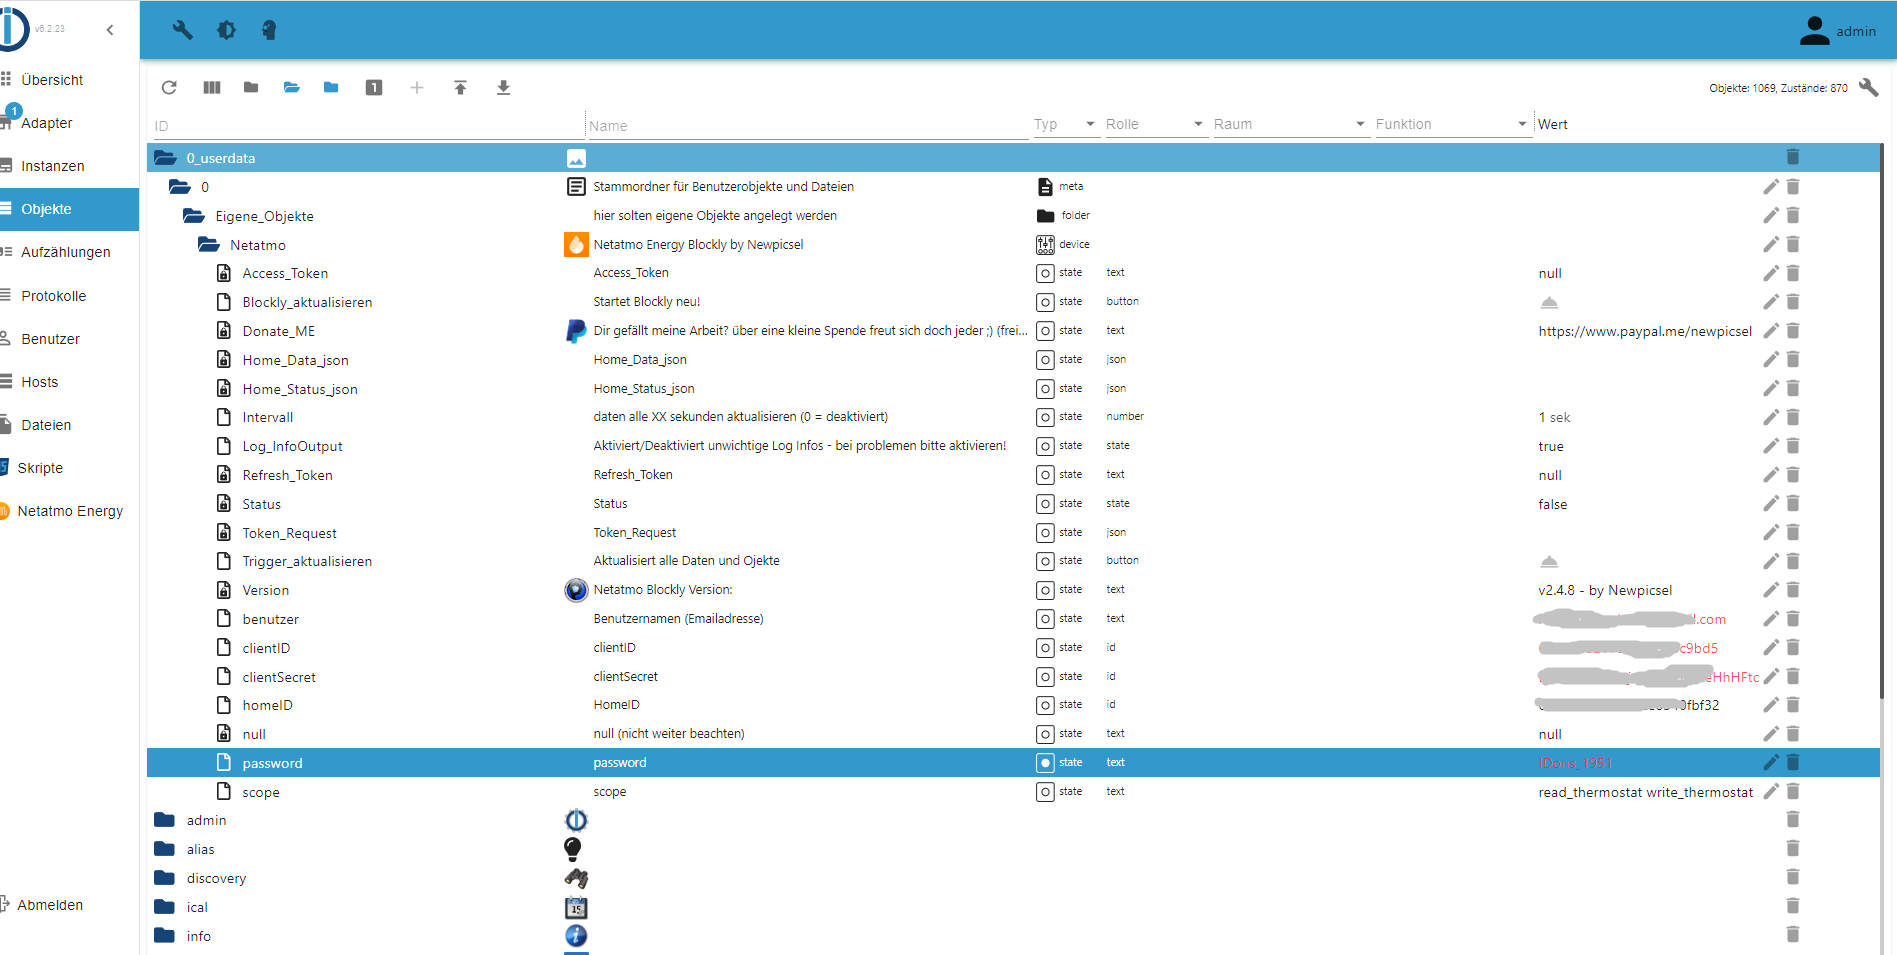Select the Refresh_Token tree row
The image size is (1897, 955).
(1013, 475)
